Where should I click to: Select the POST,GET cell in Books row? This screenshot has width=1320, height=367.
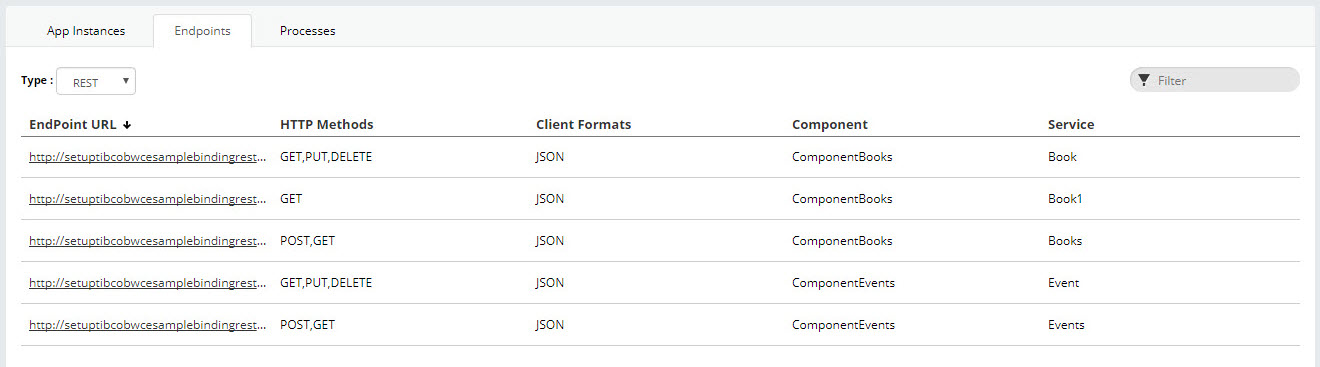tap(308, 241)
